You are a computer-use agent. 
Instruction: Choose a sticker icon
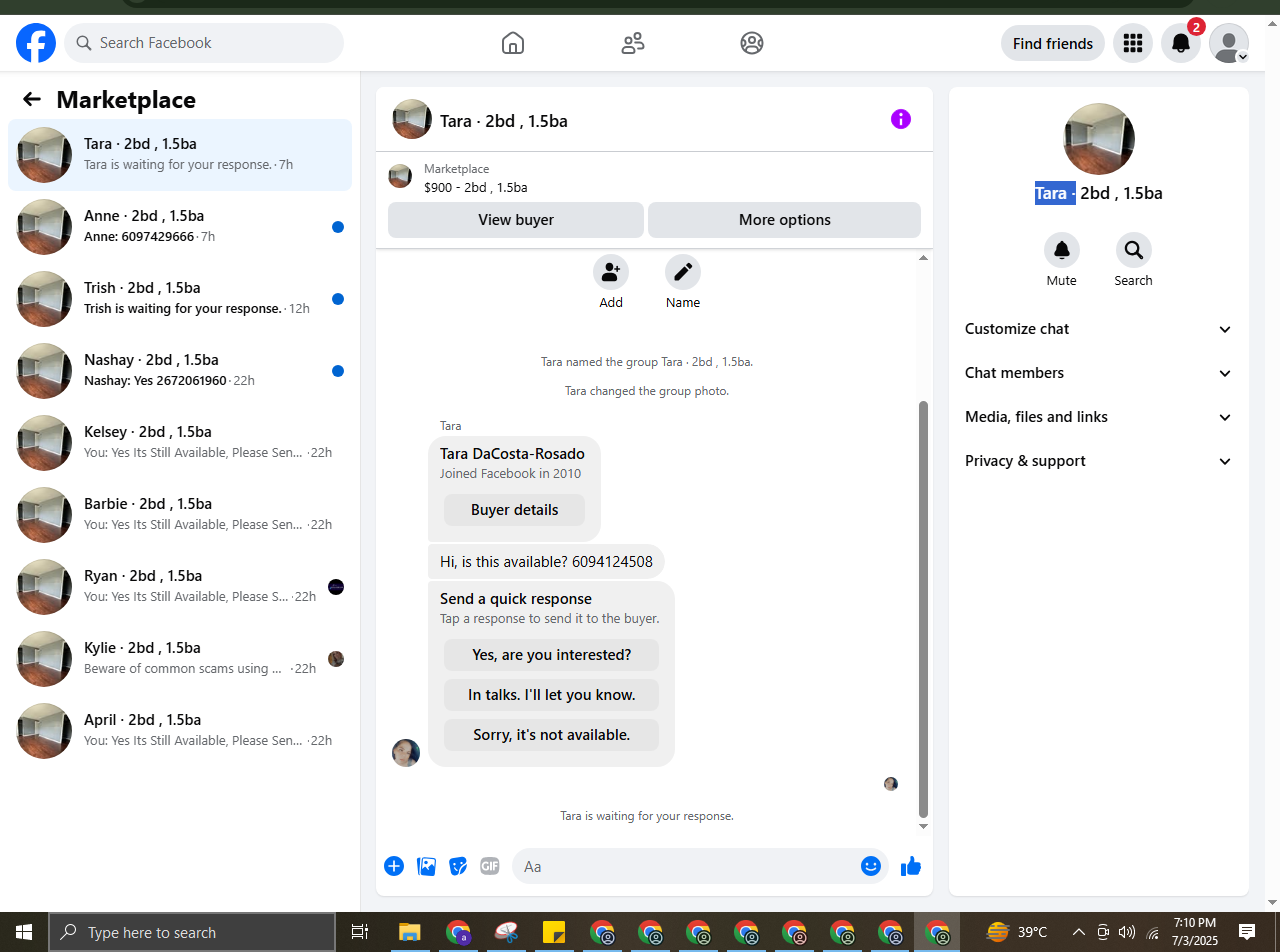[458, 866]
